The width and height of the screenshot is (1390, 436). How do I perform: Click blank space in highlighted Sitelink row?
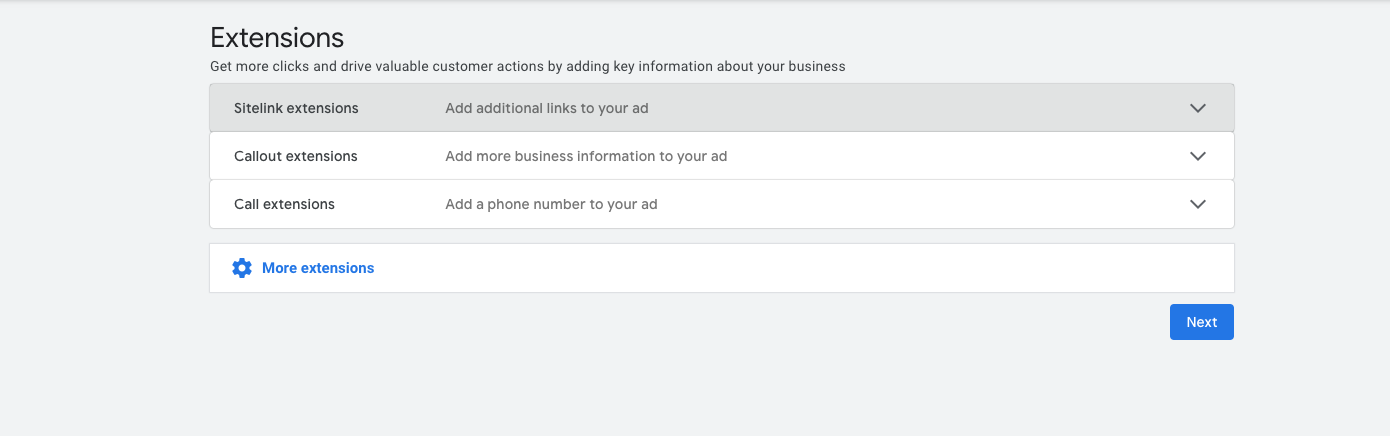(900, 108)
